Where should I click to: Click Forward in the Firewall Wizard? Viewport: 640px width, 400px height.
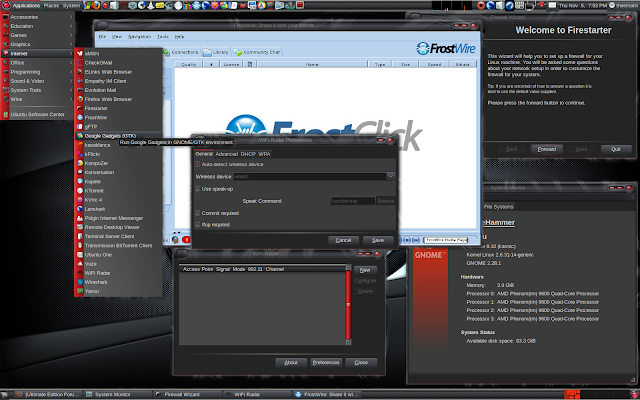(547, 149)
